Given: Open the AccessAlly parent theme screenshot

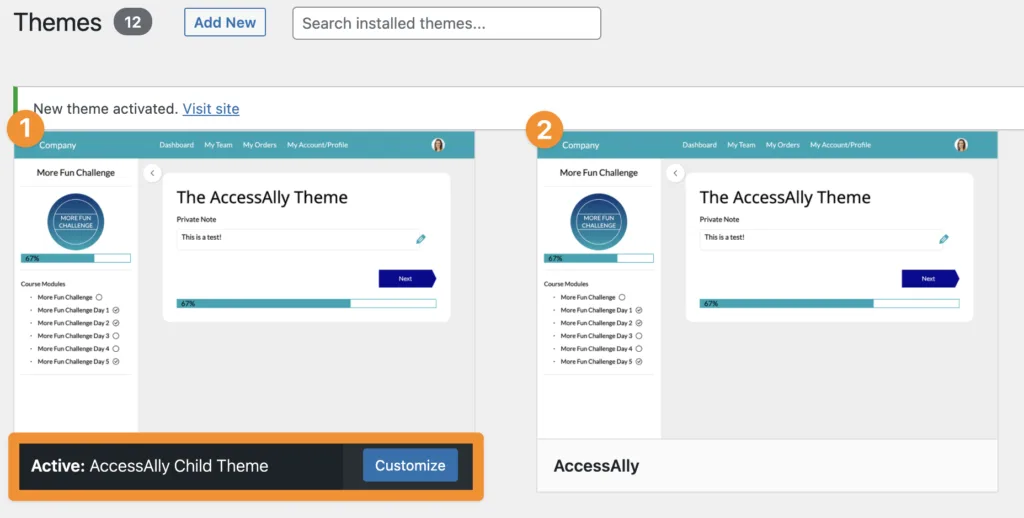Looking at the screenshot, I should pyautogui.click(x=767, y=285).
